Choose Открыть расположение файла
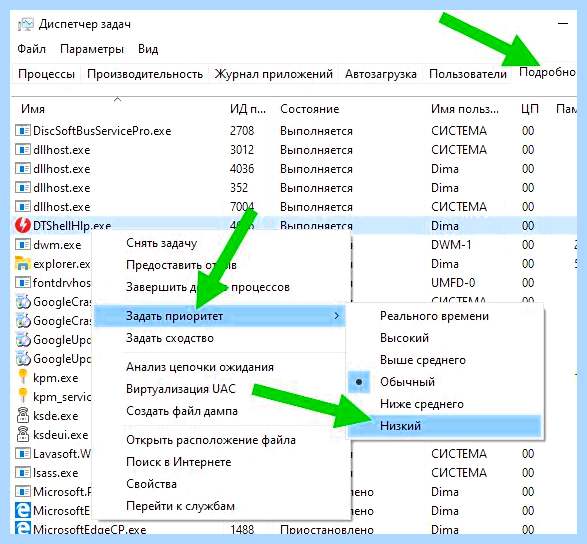 (219, 440)
